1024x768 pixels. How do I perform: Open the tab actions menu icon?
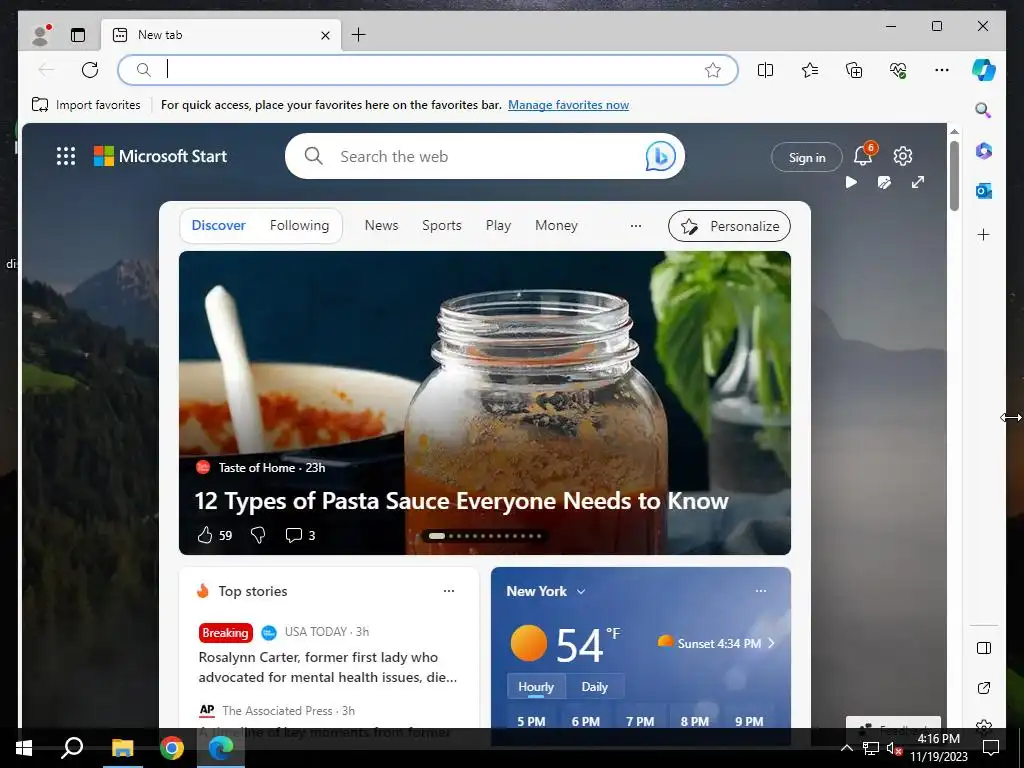click(78, 35)
